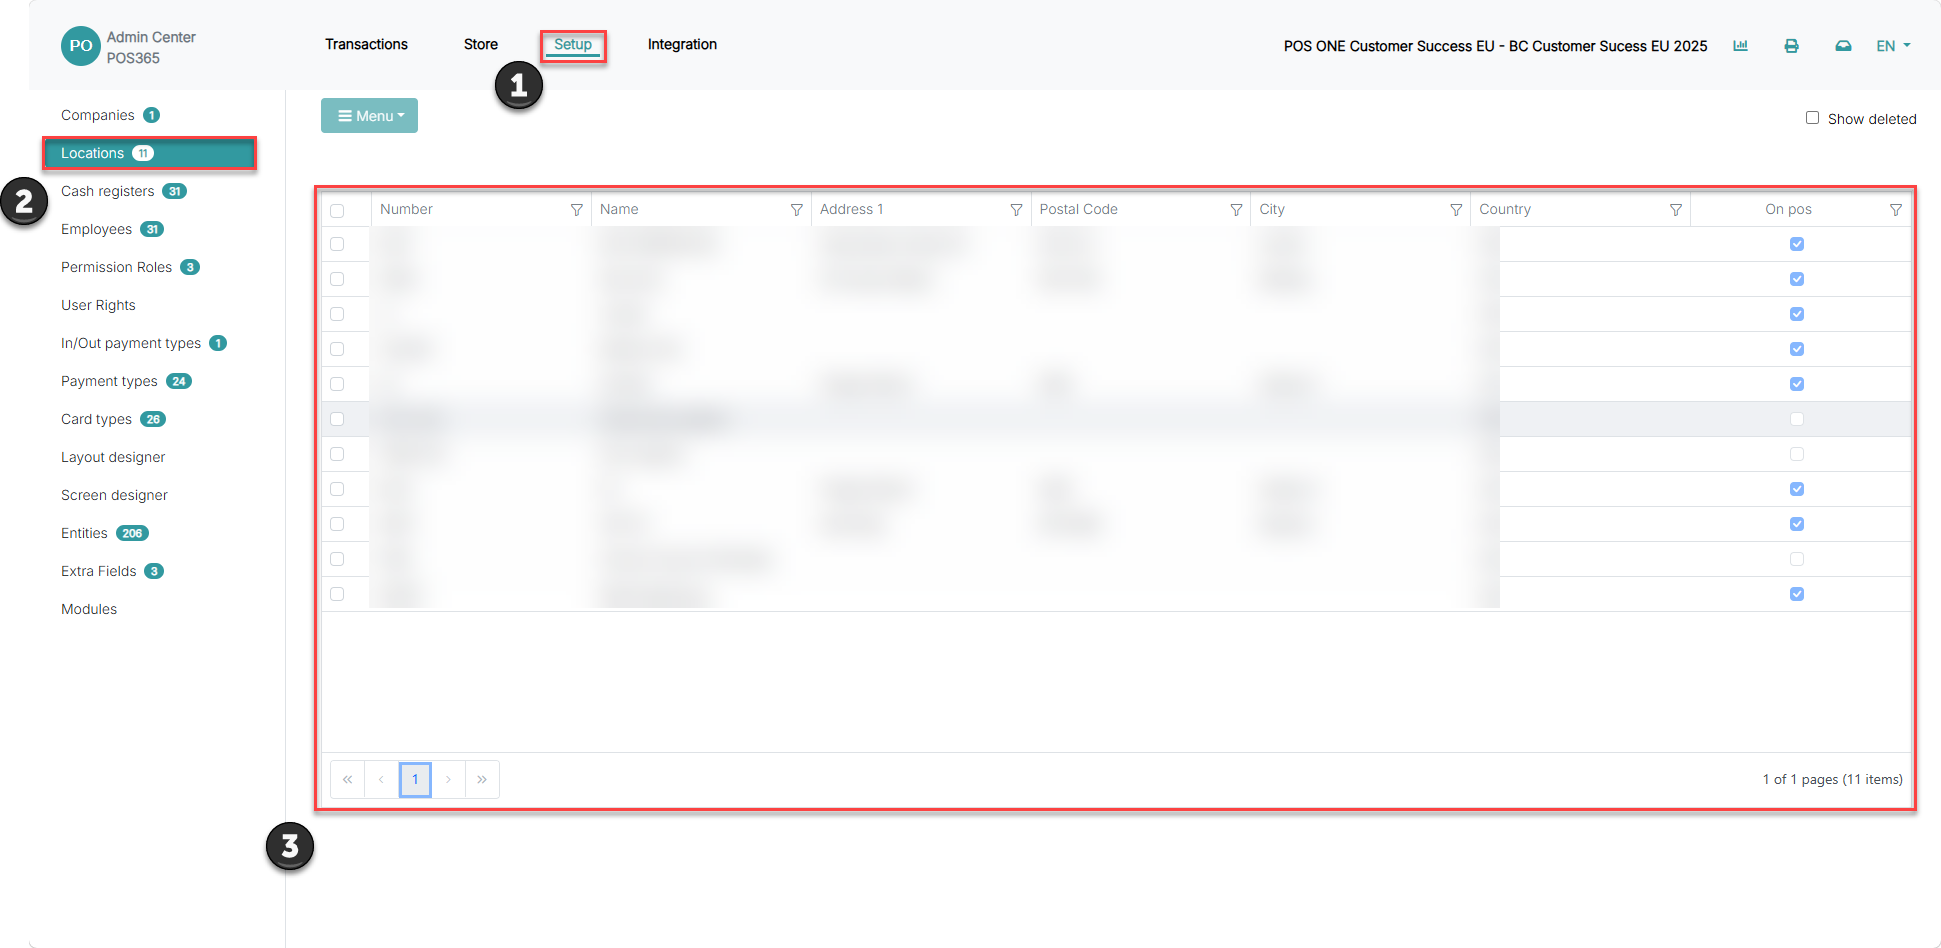Image resolution: width=1941 pixels, height=948 pixels.
Task: Click the company name in header
Action: (1495, 46)
